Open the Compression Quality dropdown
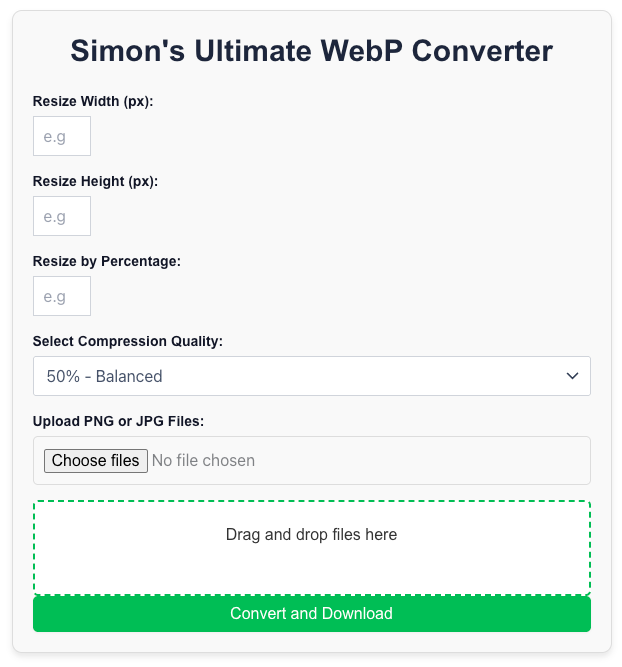Viewport: 622px width, 667px height. point(312,376)
